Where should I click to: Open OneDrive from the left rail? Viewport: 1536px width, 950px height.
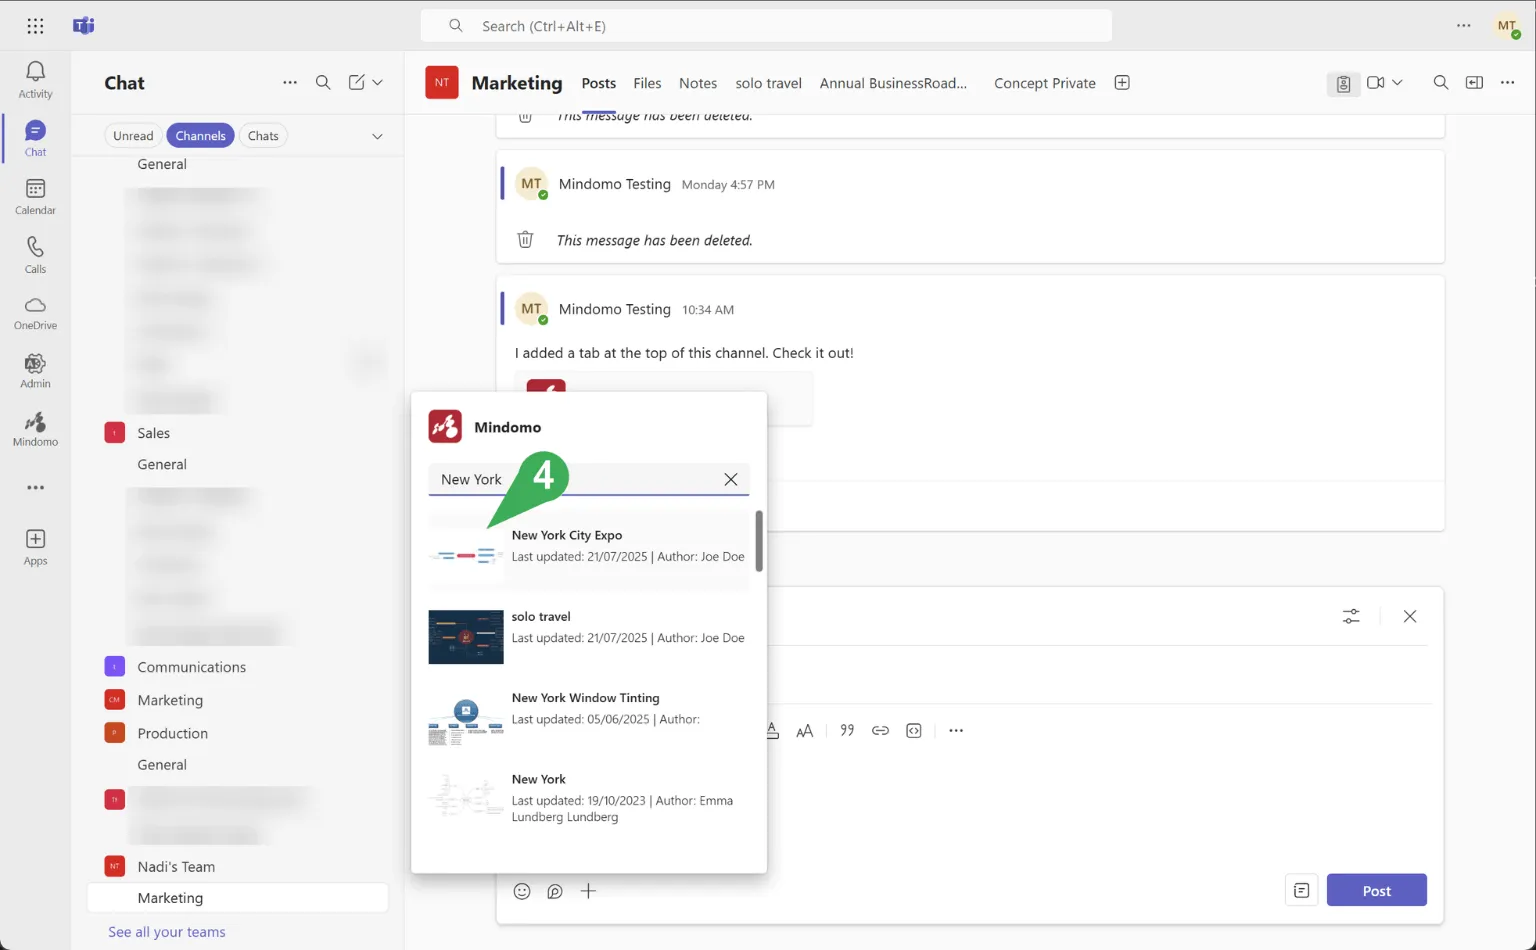pos(35,312)
